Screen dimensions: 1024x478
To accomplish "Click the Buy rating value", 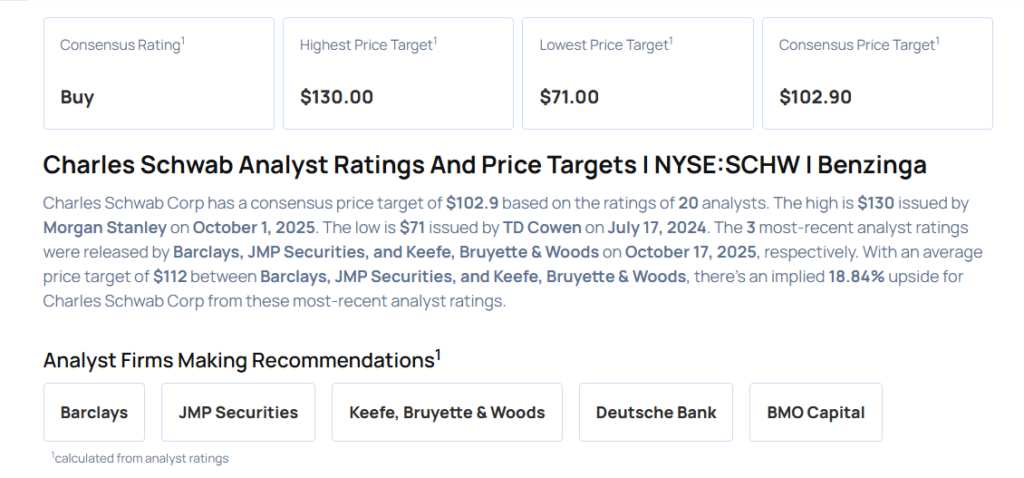I will point(77,97).
